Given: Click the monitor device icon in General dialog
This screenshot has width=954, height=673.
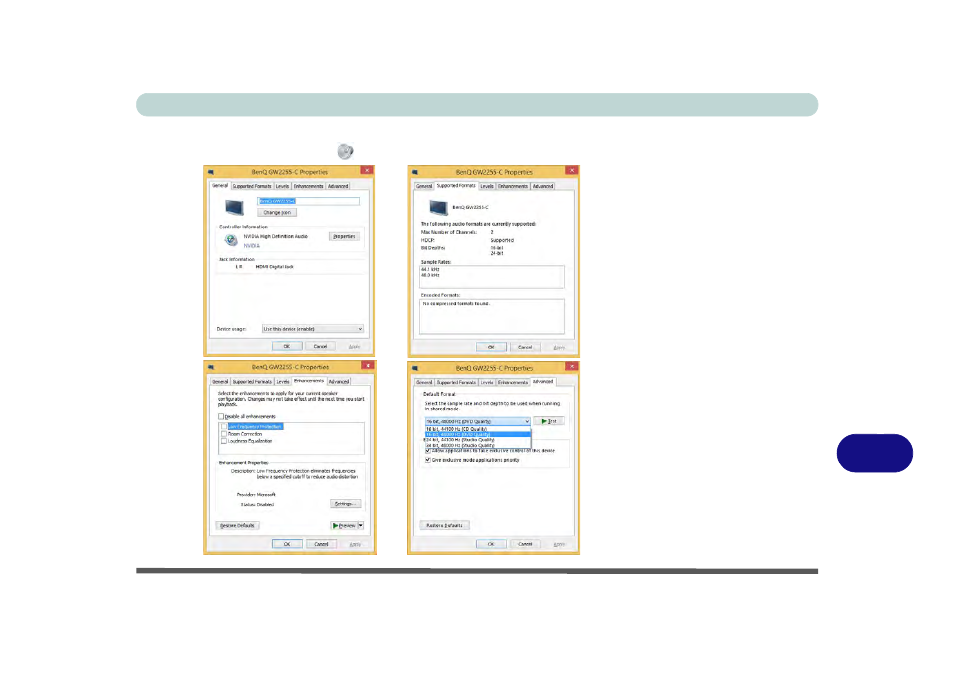Looking at the screenshot, I should pyautogui.click(x=234, y=207).
